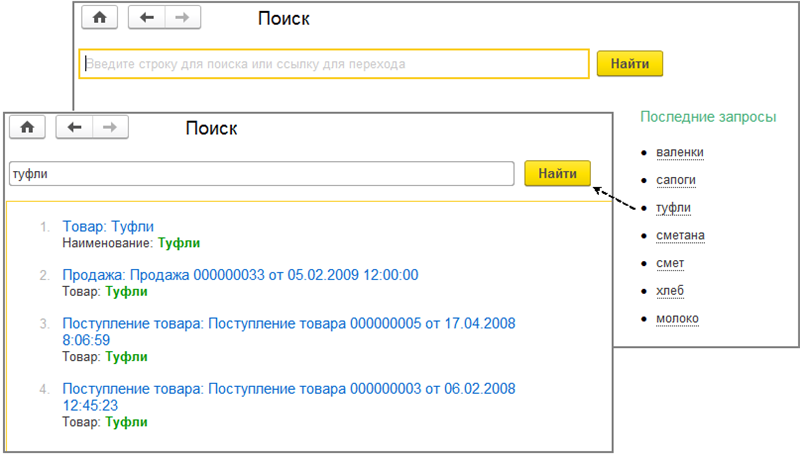This screenshot has height=458, width=800.
Task: Select recent query хлеб
Action: coord(670,291)
